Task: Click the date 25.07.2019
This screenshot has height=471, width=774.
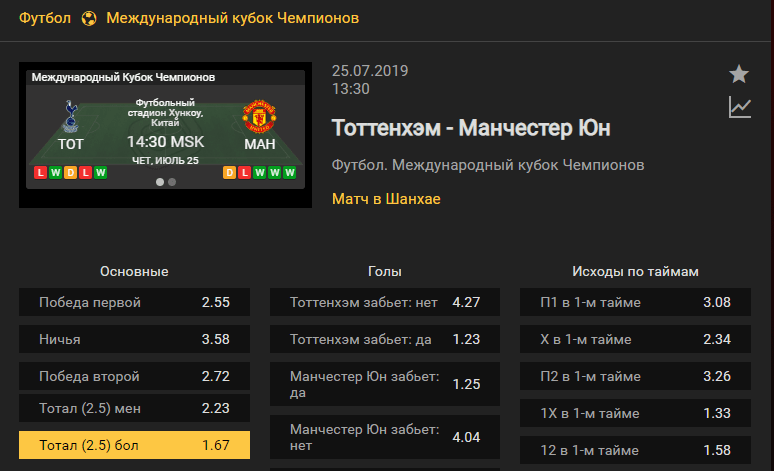Action: coord(370,71)
